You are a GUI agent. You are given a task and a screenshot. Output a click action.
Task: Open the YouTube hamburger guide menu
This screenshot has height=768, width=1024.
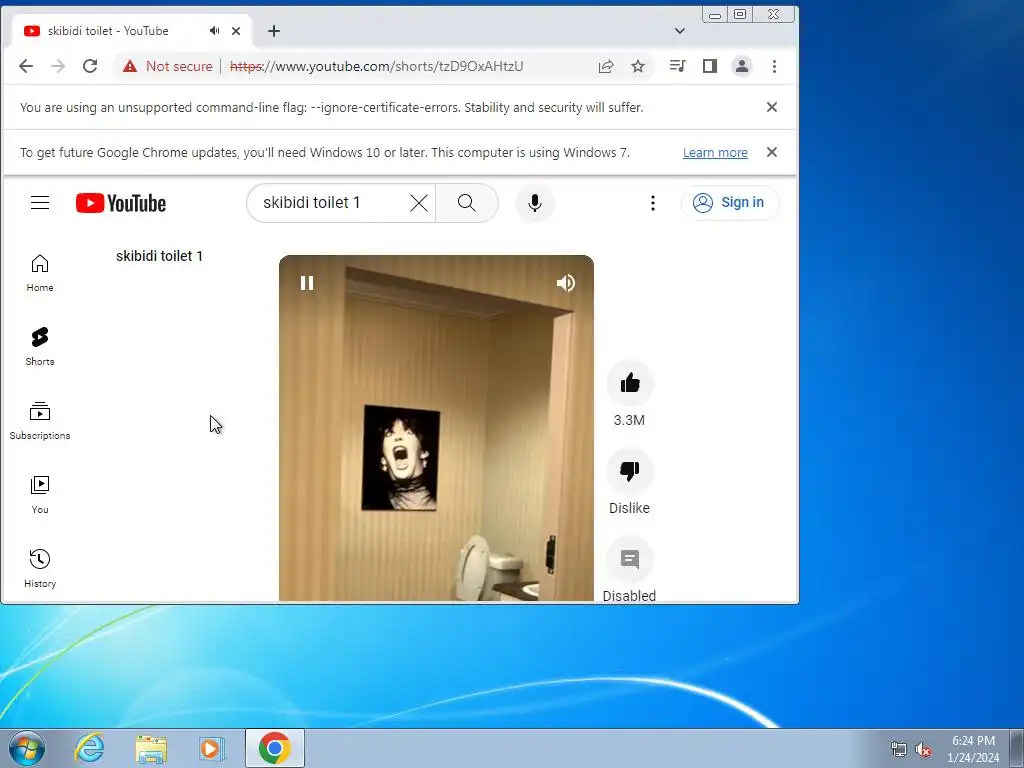pos(40,202)
